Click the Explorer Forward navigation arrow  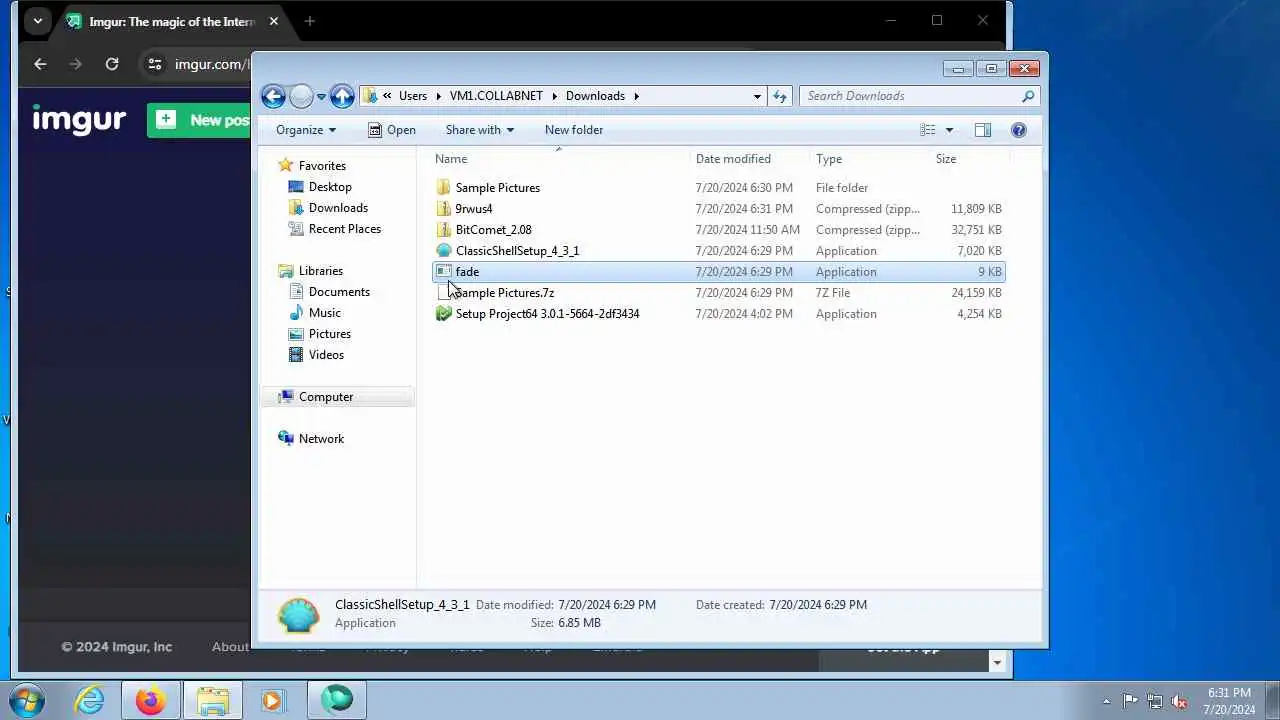coord(301,96)
